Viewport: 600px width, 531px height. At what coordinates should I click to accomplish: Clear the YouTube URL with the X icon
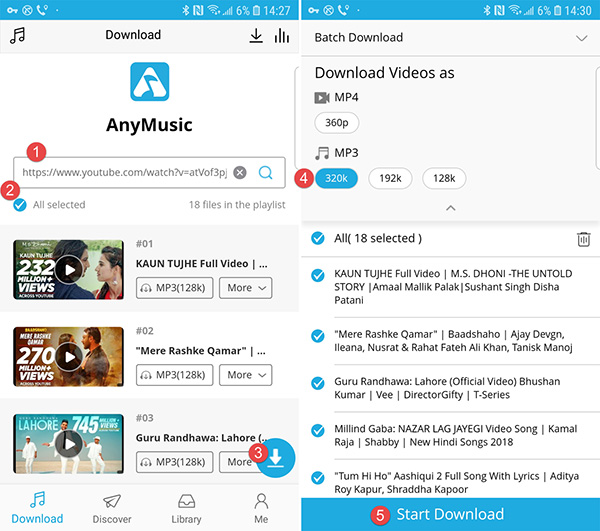tap(240, 173)
